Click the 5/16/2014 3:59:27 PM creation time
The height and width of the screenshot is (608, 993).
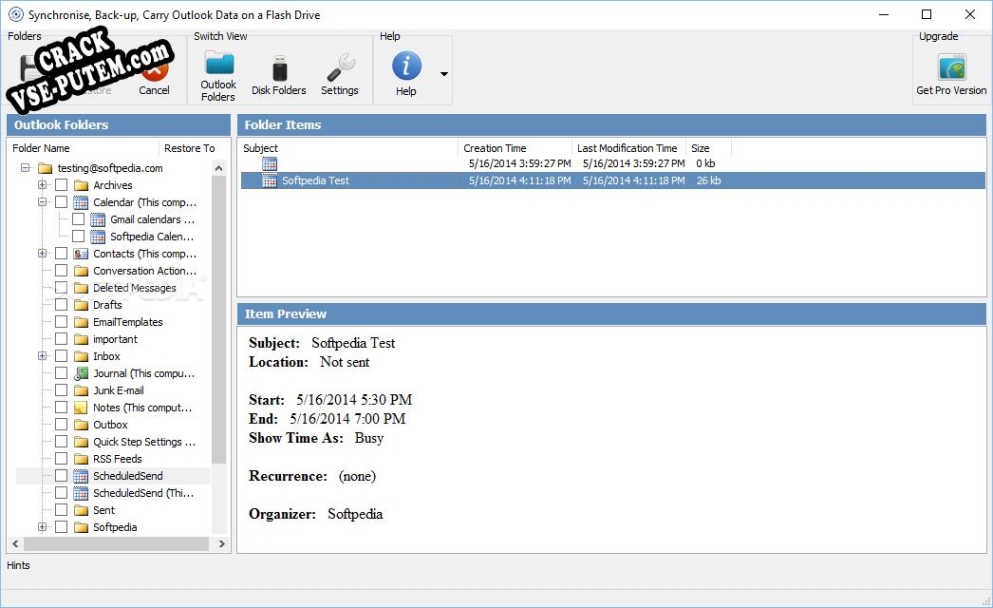coord(519,163)
